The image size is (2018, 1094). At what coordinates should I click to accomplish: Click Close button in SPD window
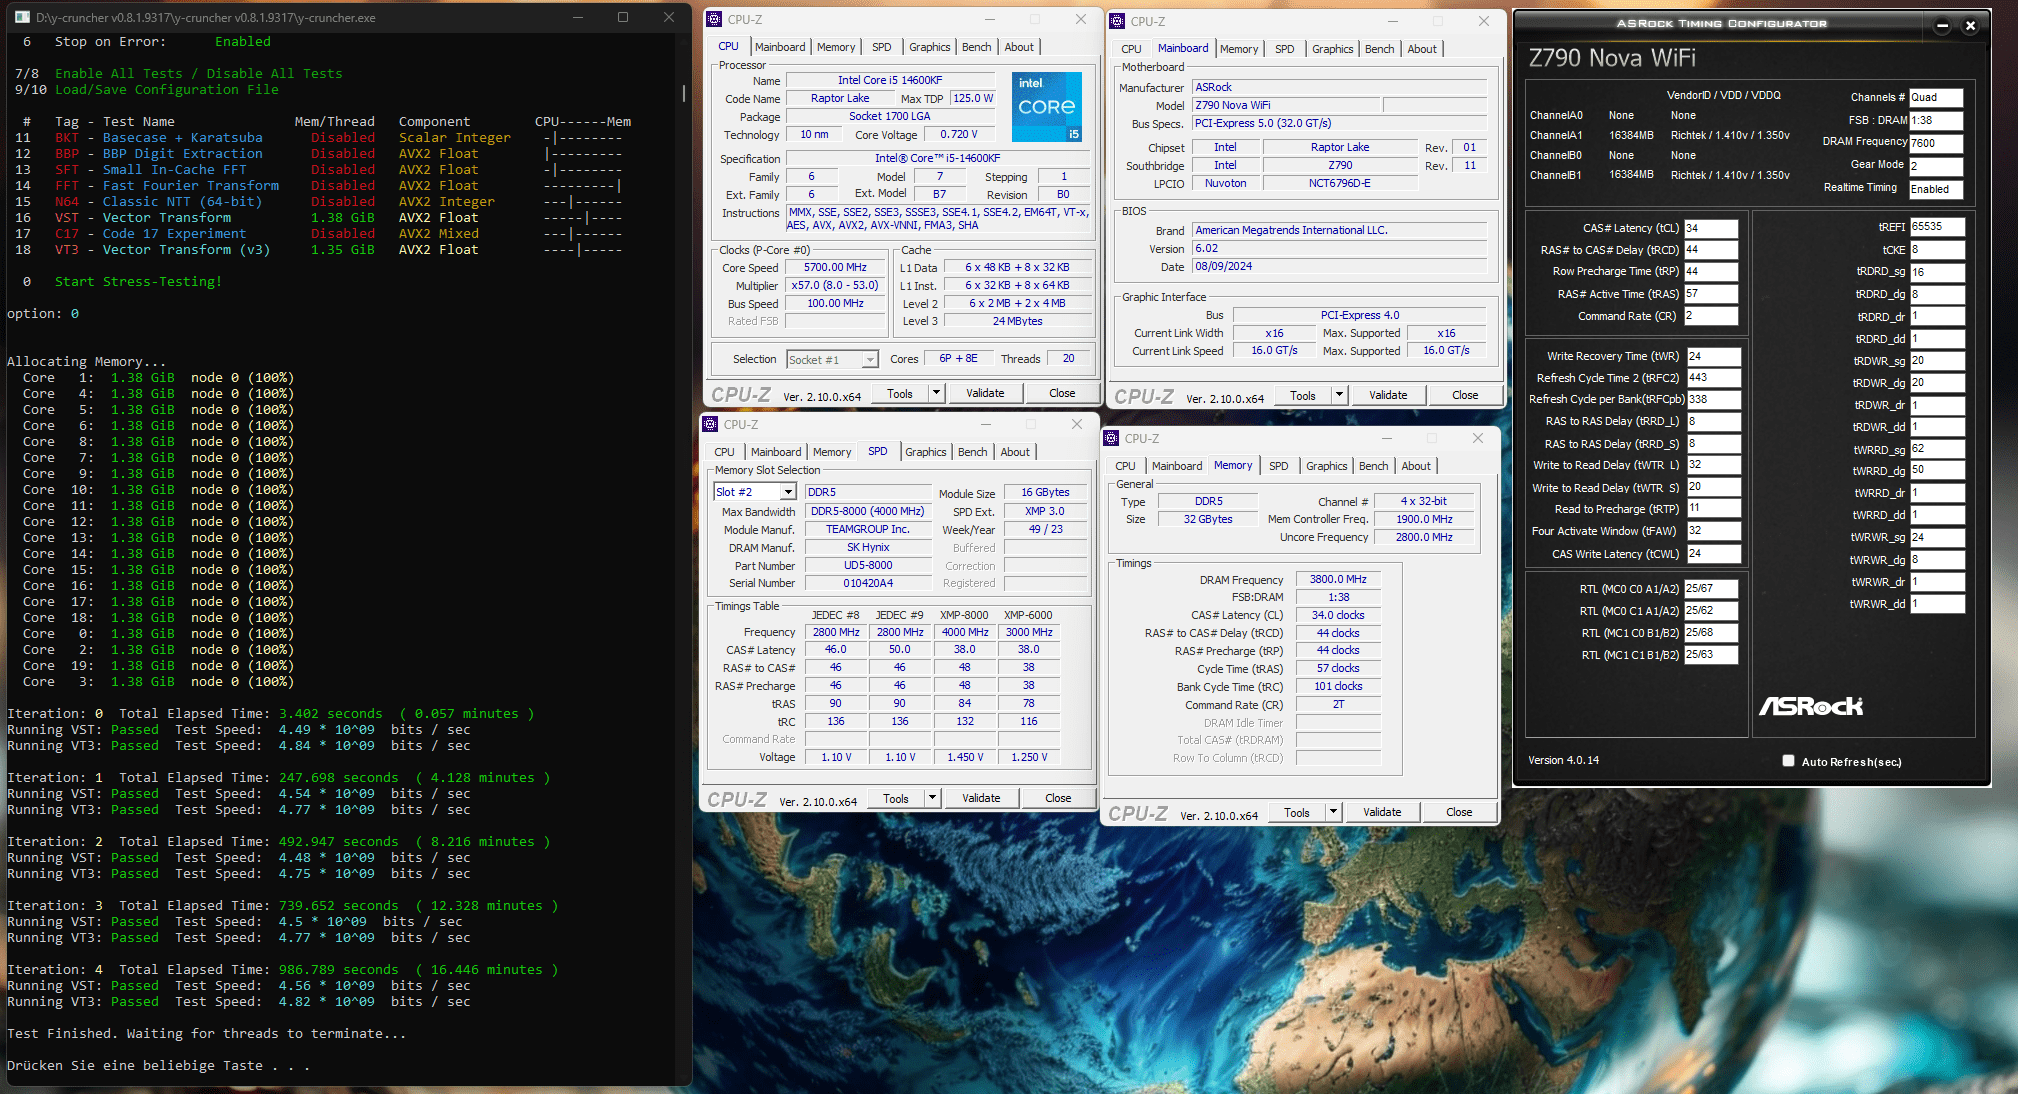(x=1058, y=798)
